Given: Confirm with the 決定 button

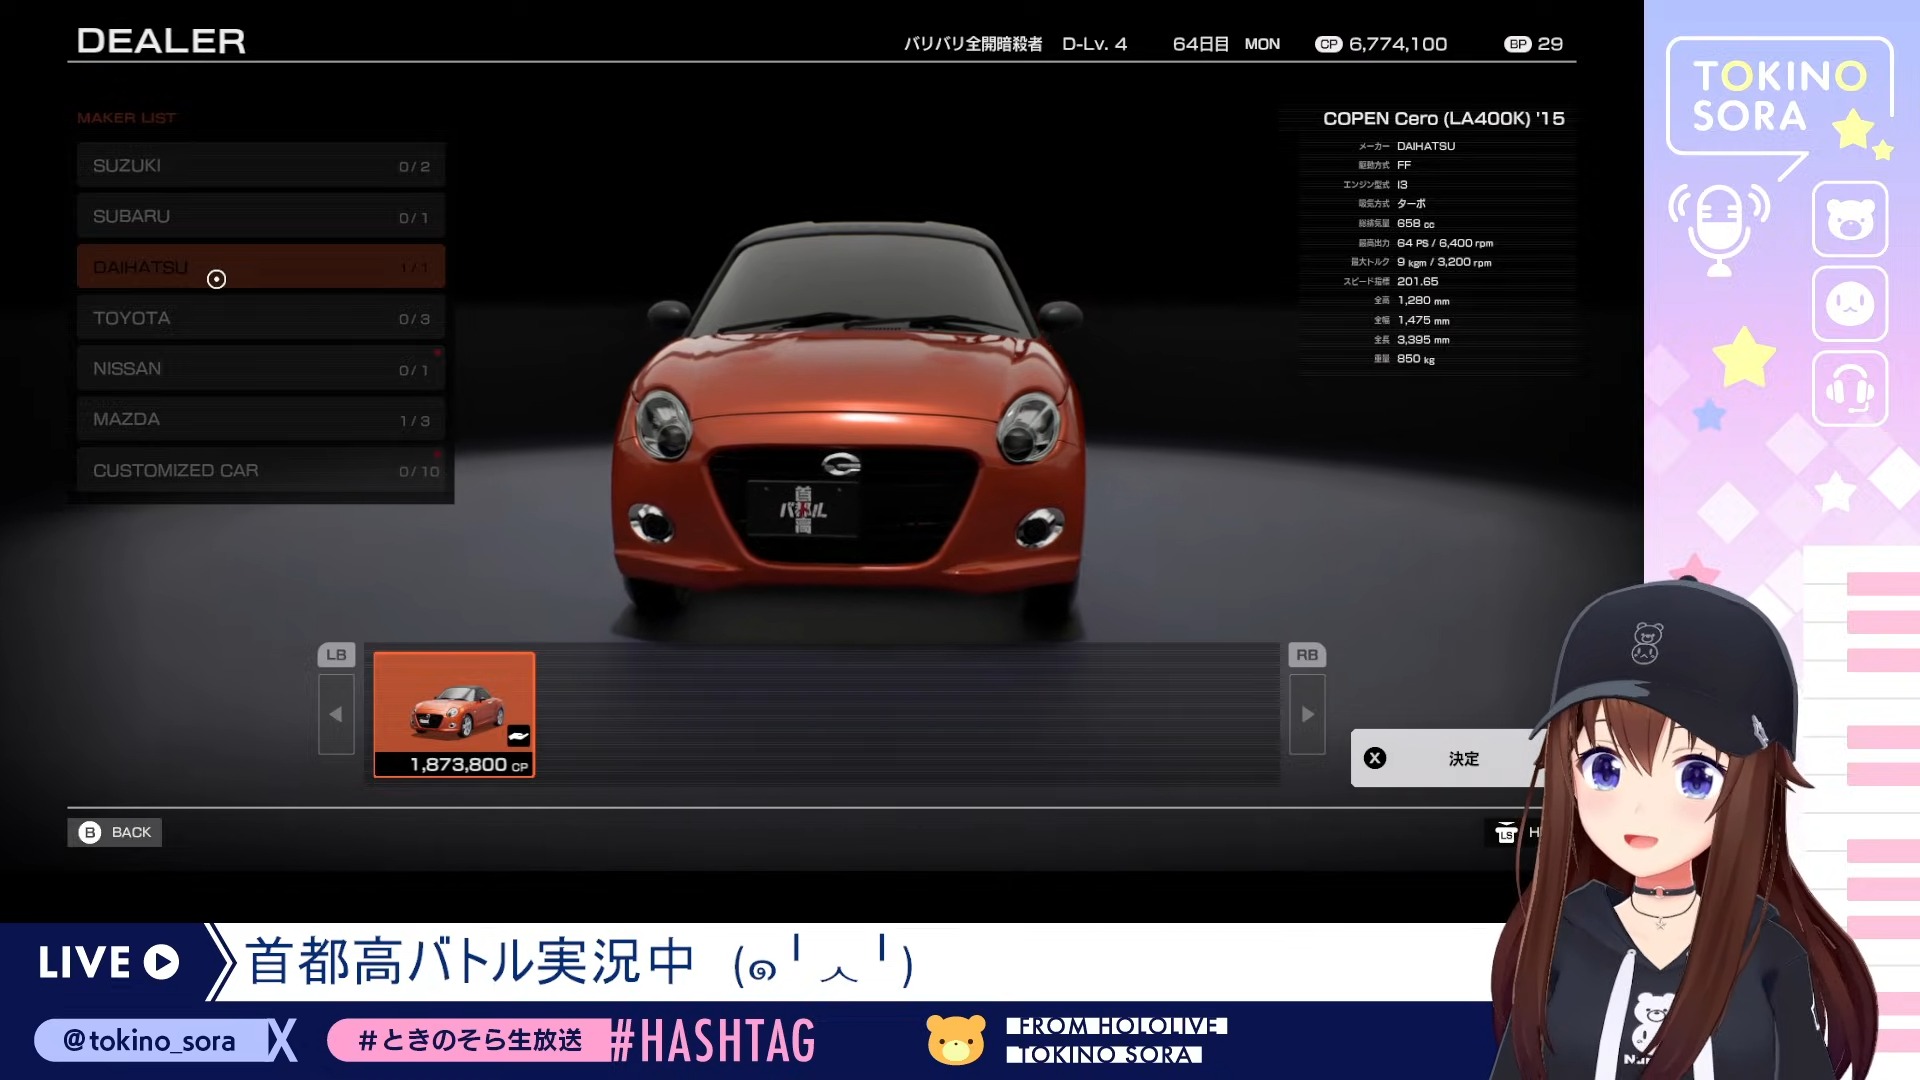Looking at the screenshot, I should 1448,758.
